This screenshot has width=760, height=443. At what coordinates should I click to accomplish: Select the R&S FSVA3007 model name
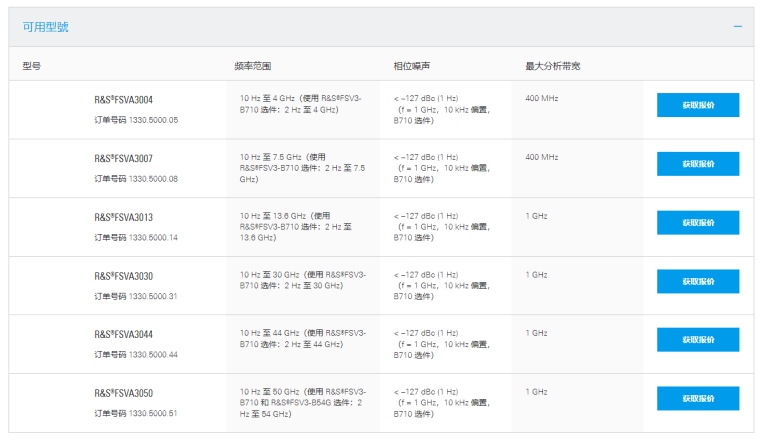point(124,158)
